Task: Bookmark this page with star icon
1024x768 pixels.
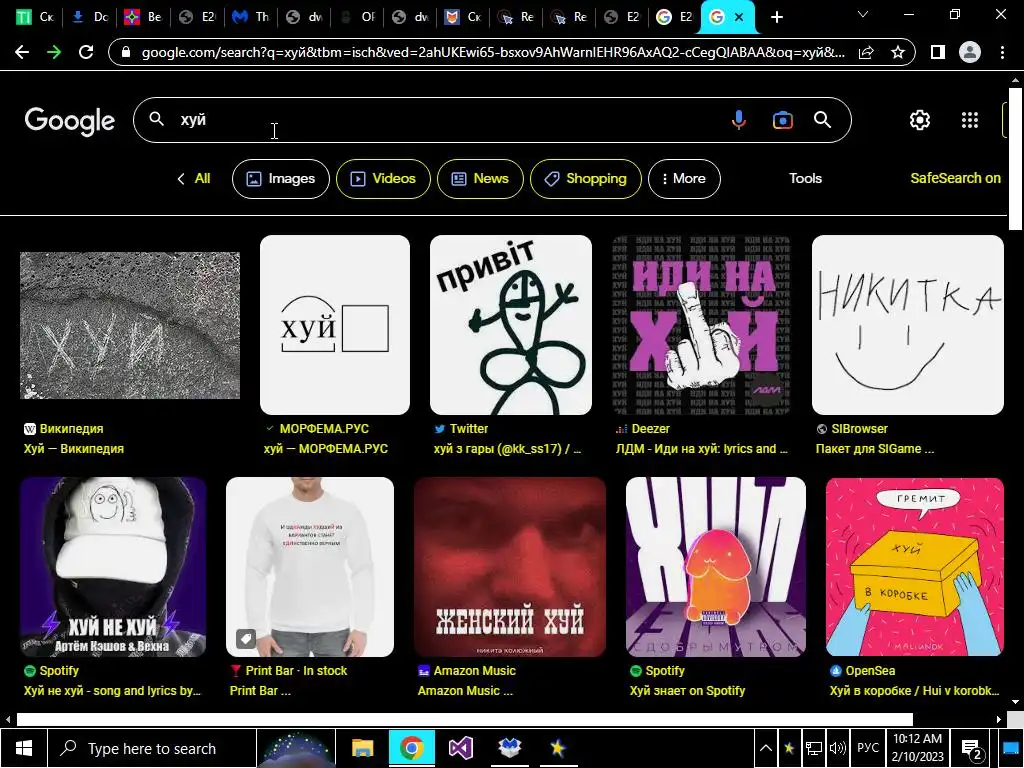Action: pyautogui.click(x=898, y=52)
